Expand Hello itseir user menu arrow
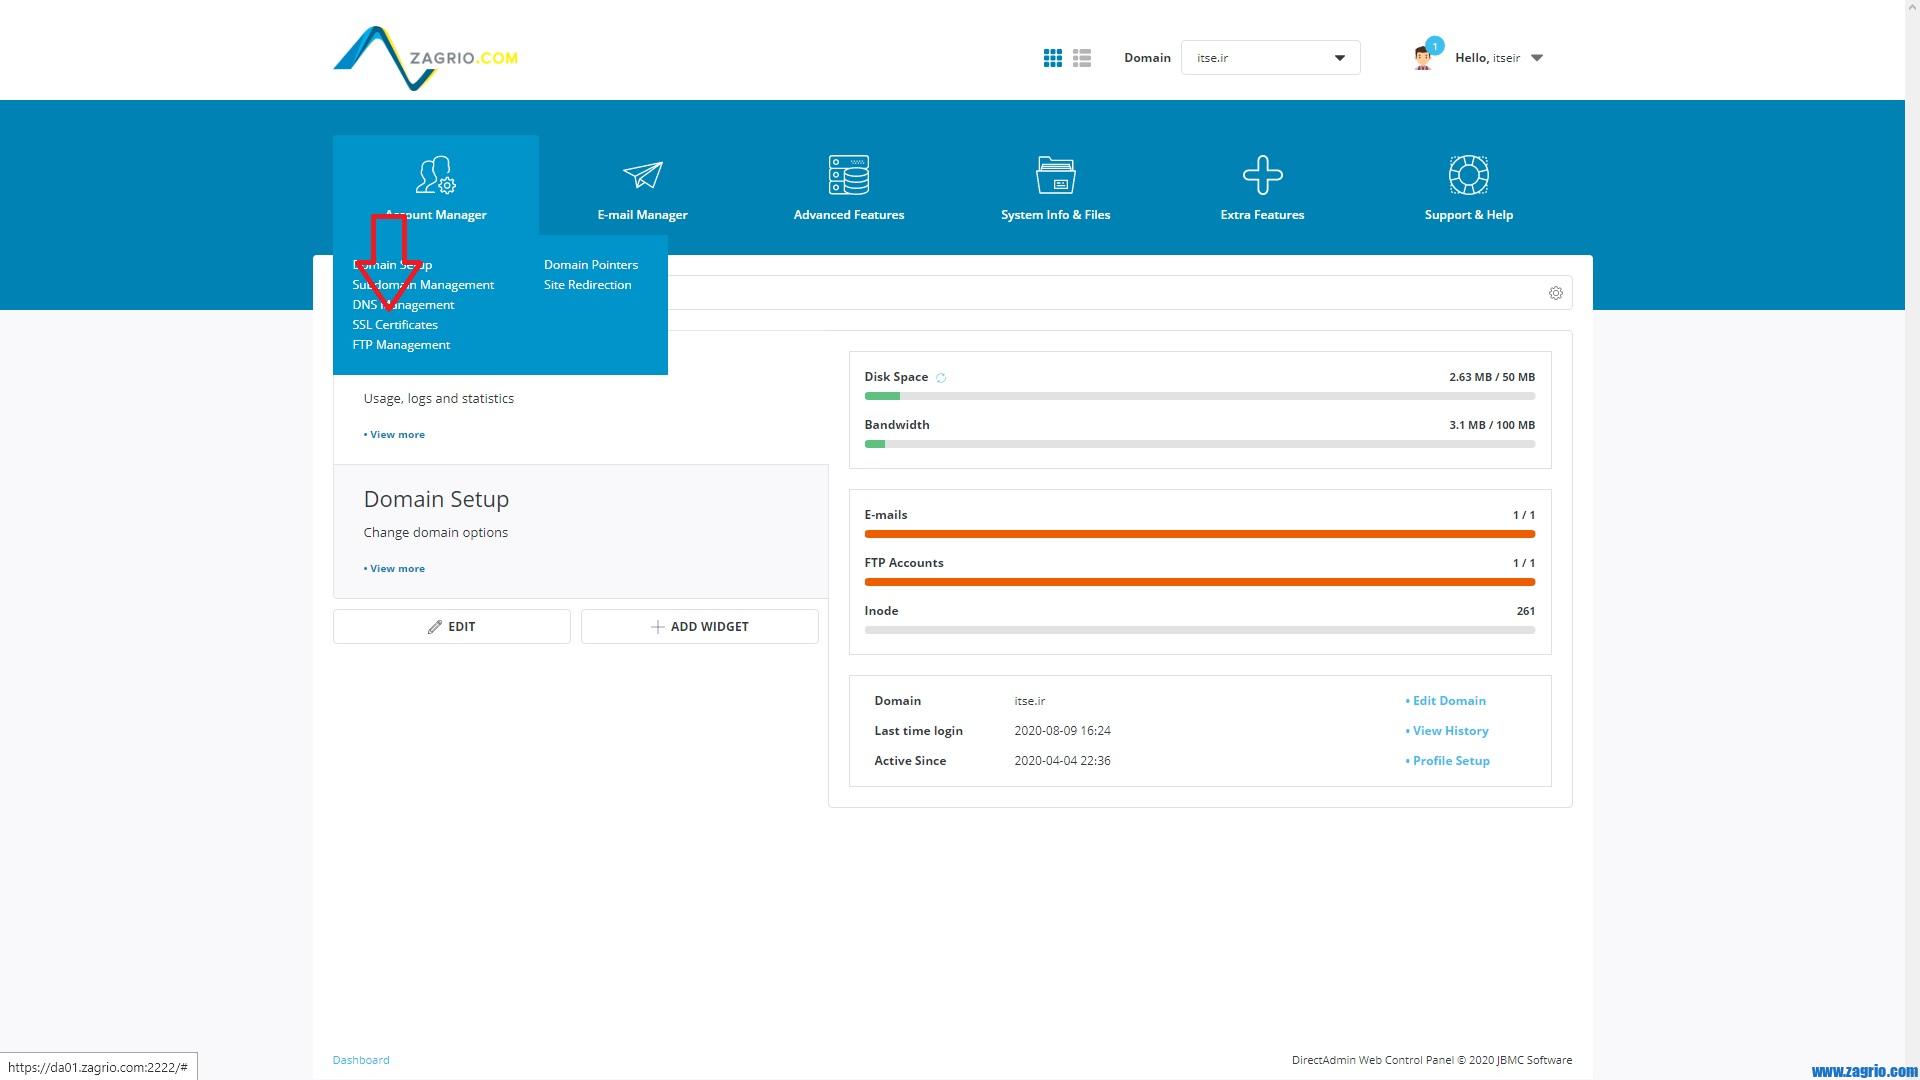1920x1080 pixels. click(1537, 58)
